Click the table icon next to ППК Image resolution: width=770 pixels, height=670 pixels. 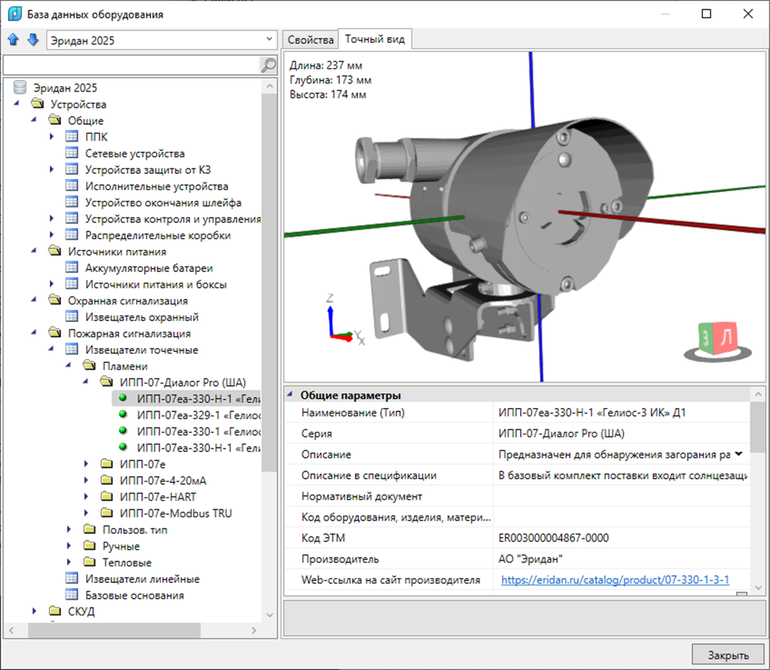click(x=72, y=137)
